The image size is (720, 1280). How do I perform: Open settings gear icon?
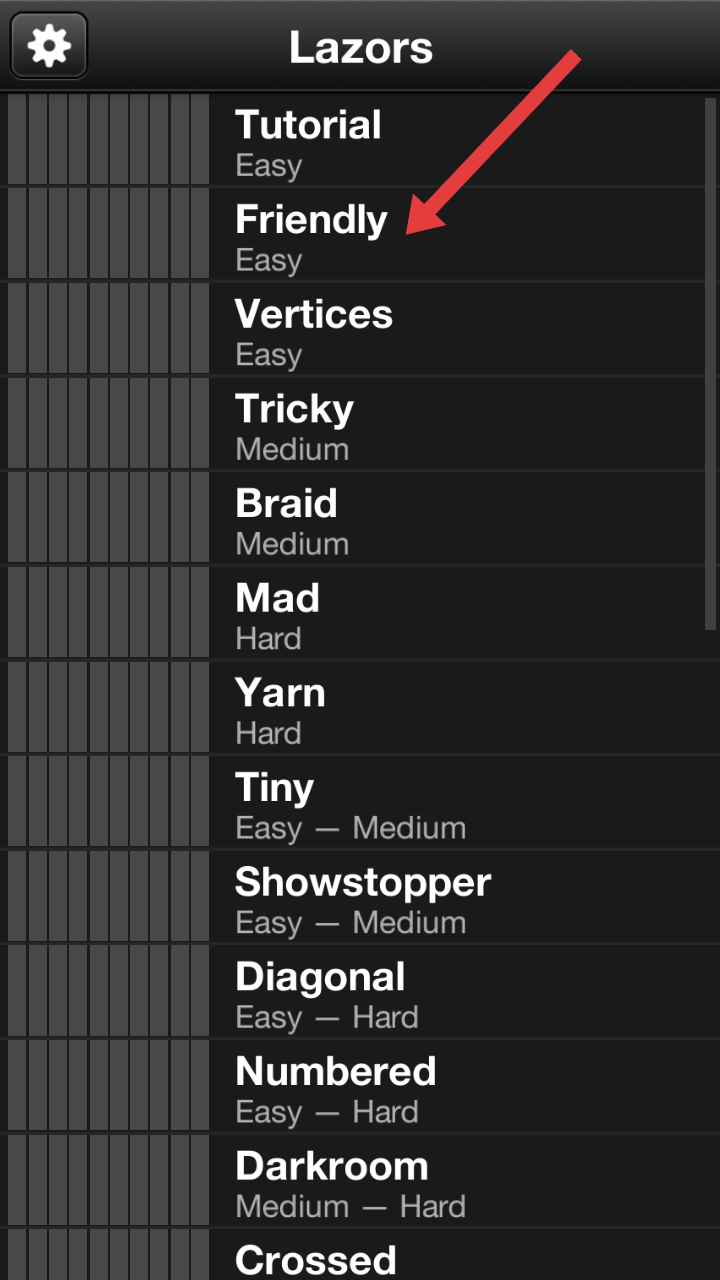pyautogui.click(x=49, y=46)
